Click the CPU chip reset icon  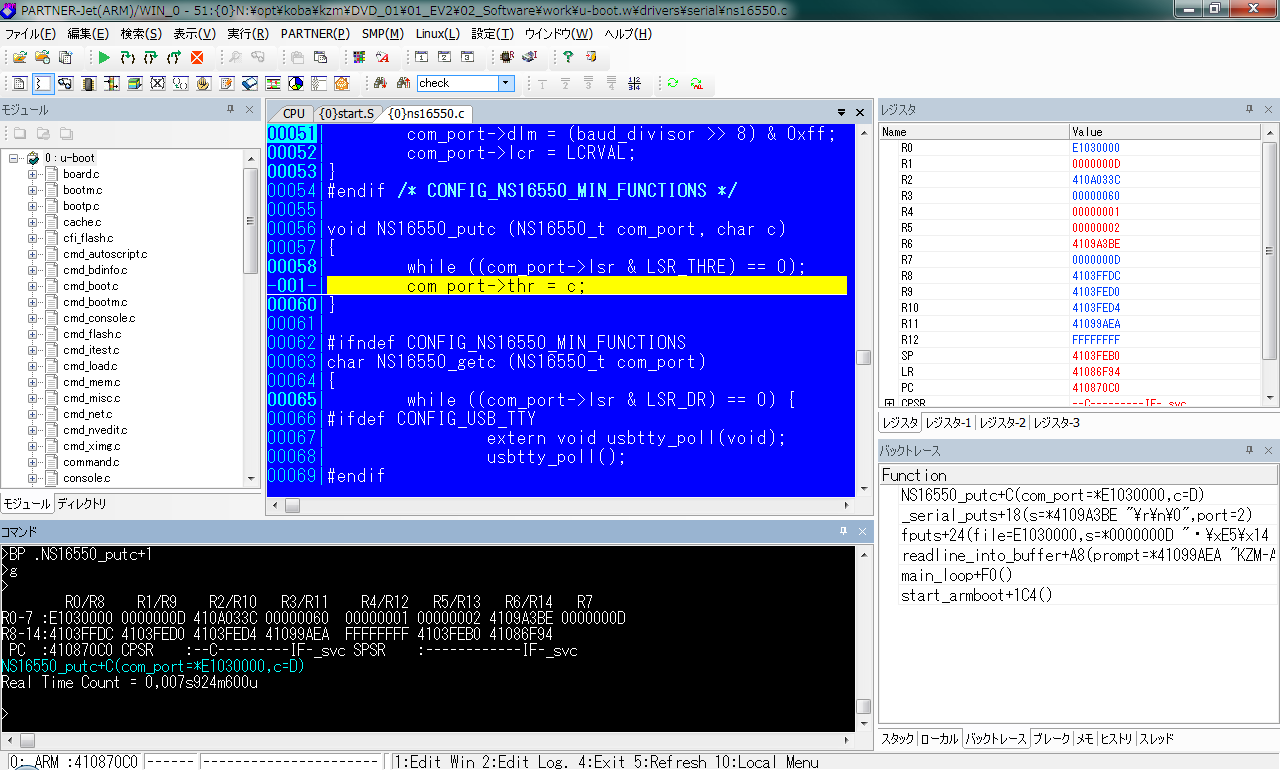[507, 58]
